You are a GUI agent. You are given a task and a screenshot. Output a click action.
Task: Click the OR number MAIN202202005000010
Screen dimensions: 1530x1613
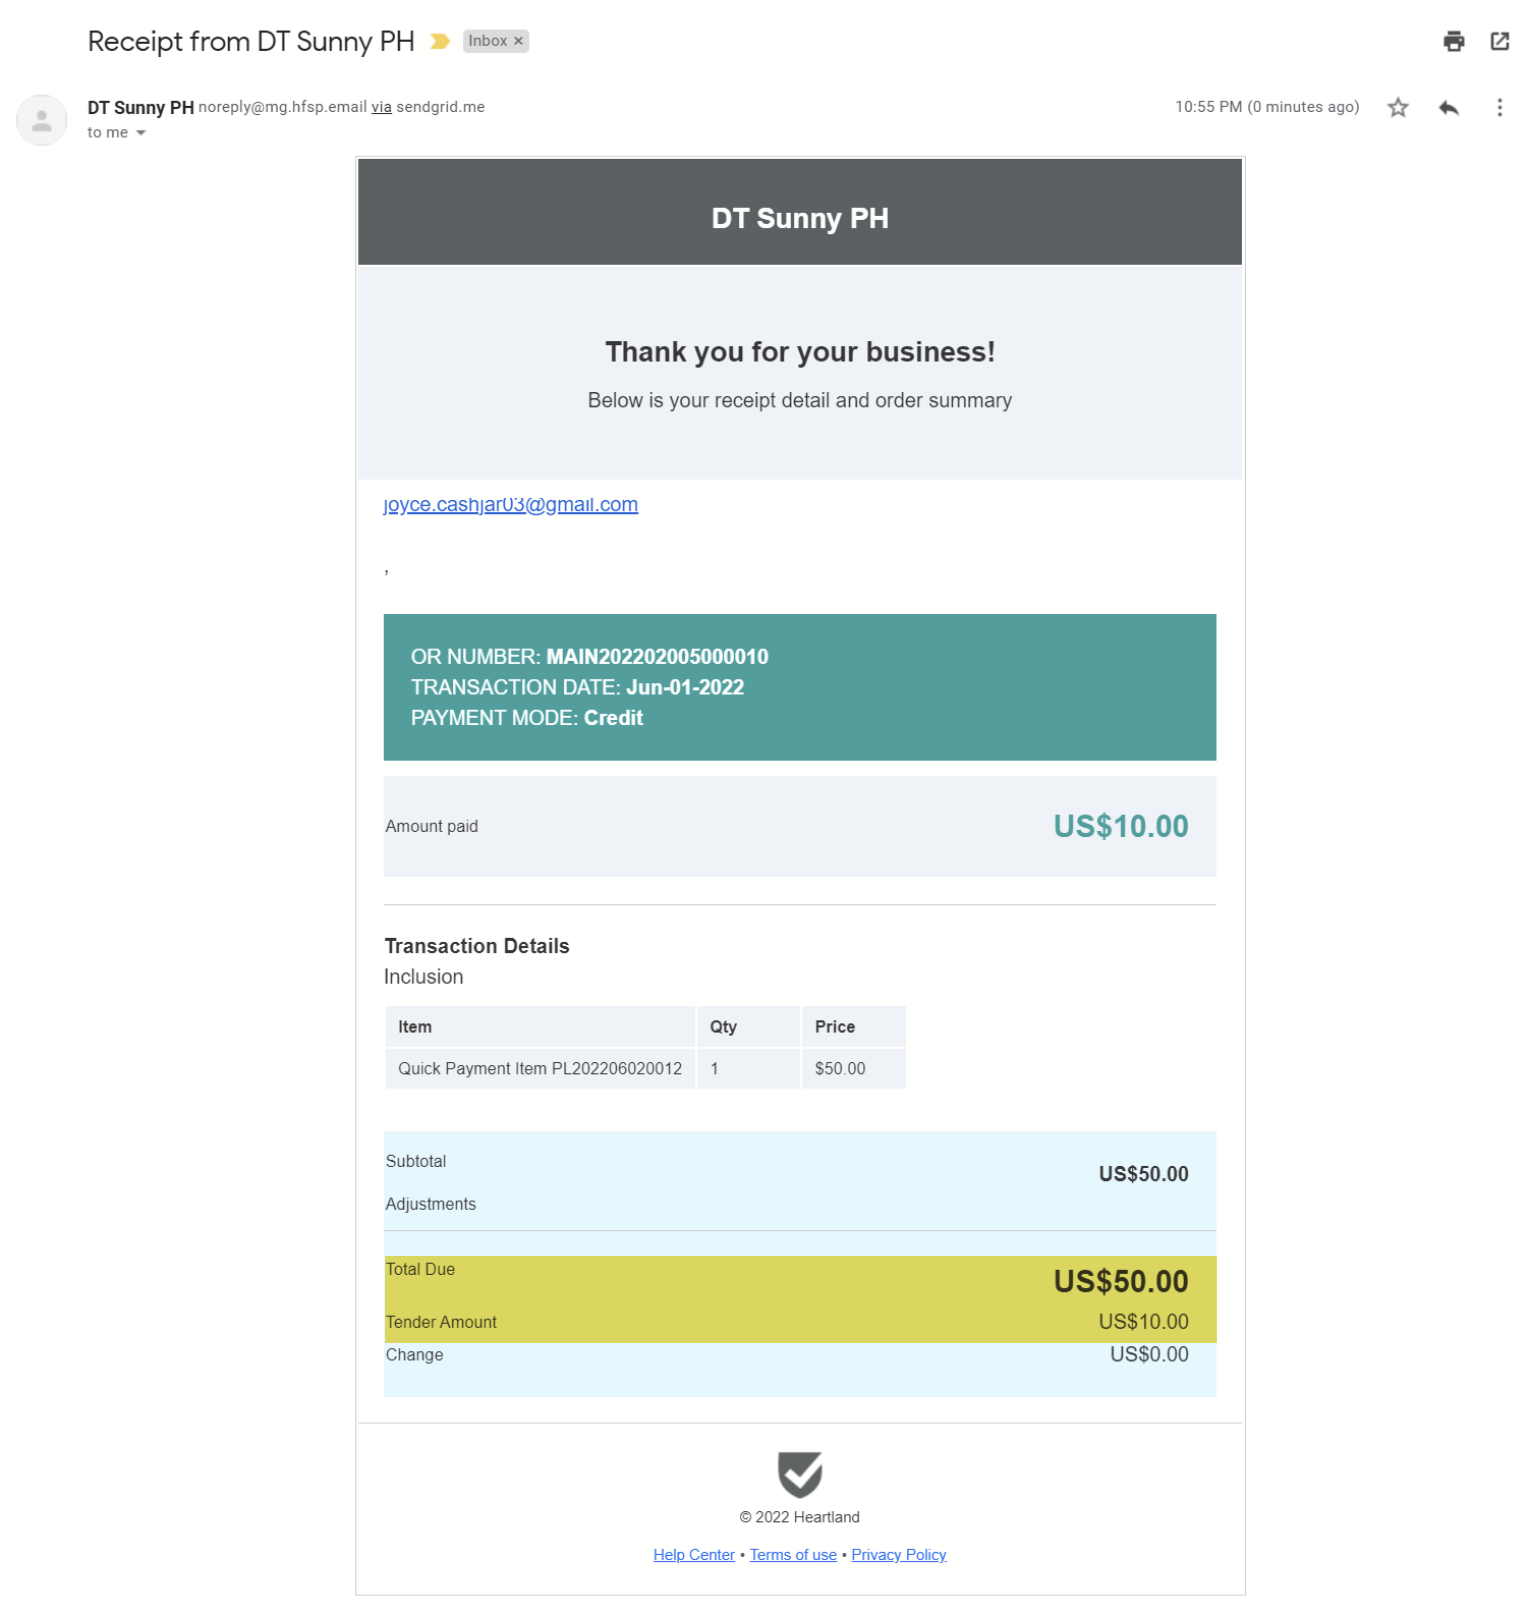[x=657, y=657]
